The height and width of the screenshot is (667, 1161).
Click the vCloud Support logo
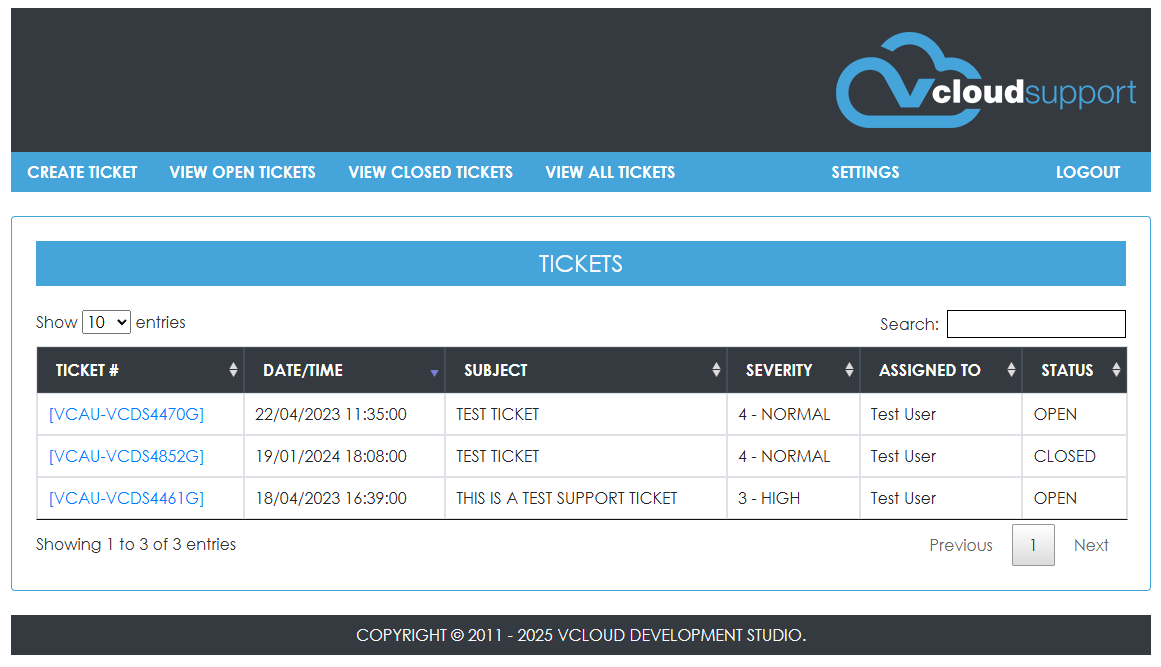point(985,82)
